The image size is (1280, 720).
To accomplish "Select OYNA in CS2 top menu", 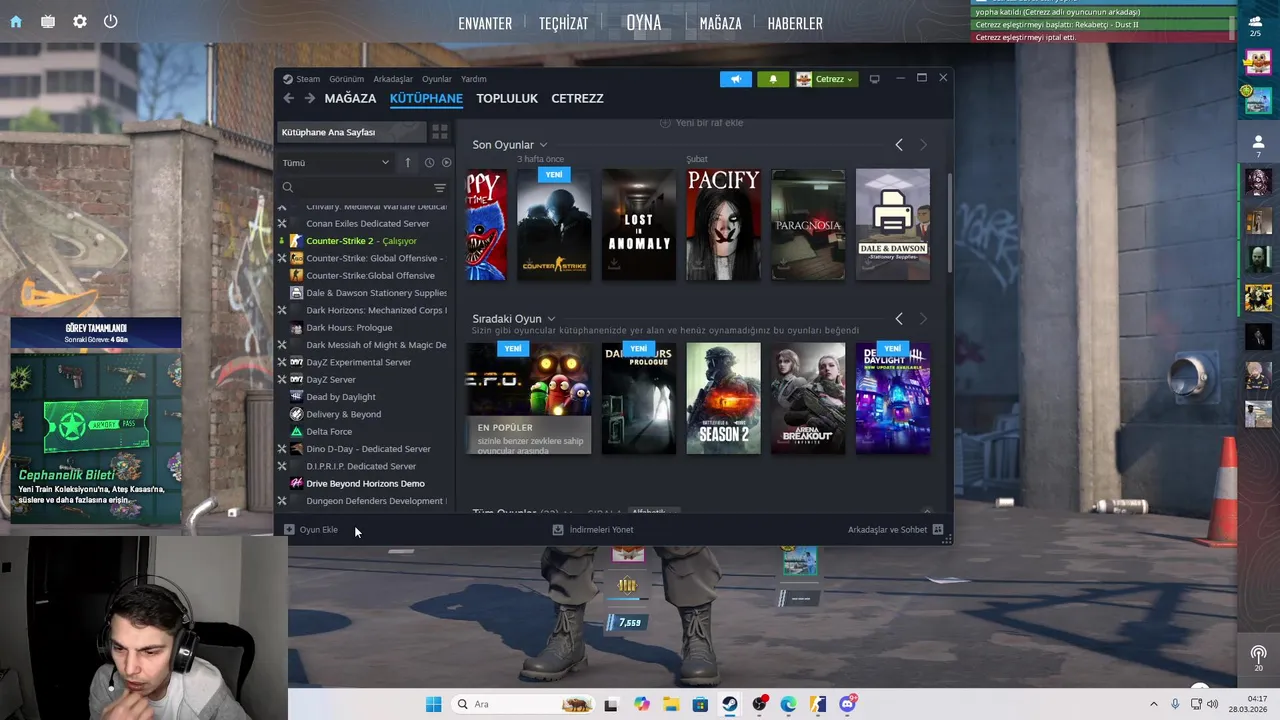I will pos(644,22).
